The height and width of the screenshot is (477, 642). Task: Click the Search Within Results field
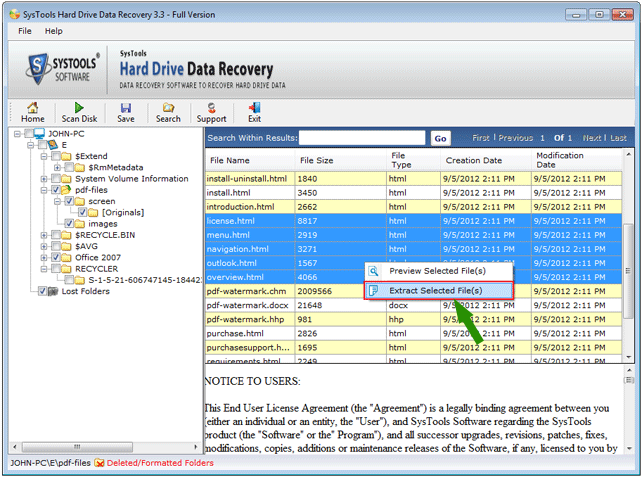pos(362,138)
